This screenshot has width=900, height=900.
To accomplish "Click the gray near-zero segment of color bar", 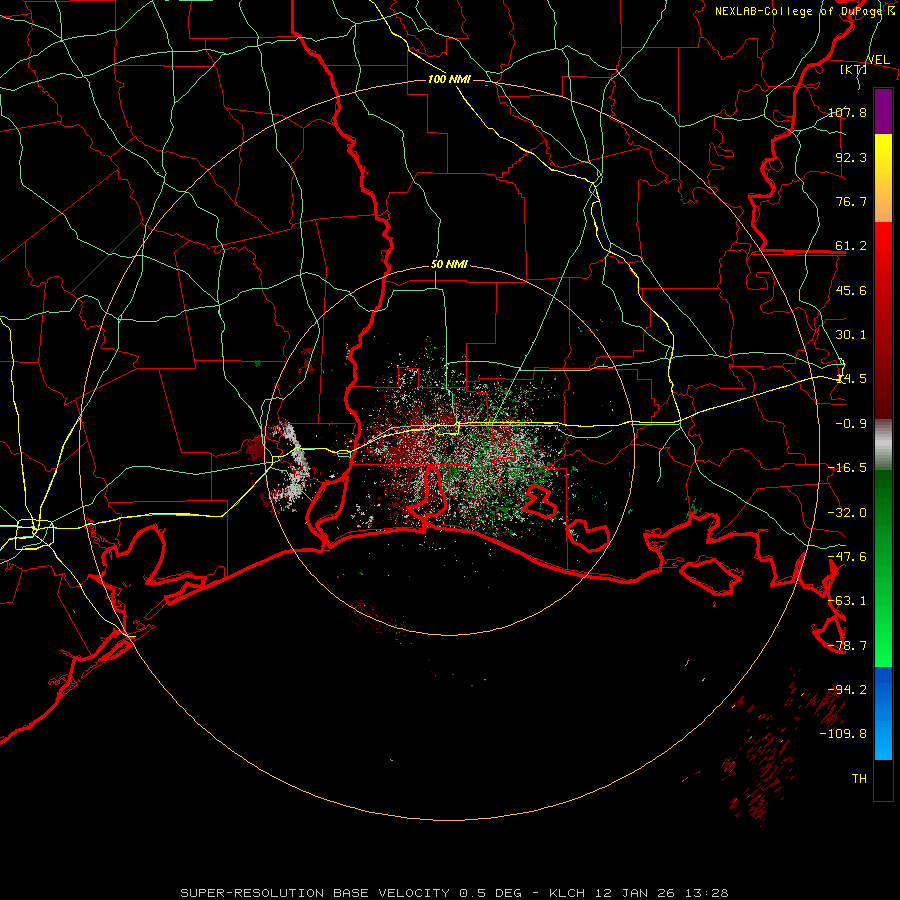I will click(x=883, y=444).
